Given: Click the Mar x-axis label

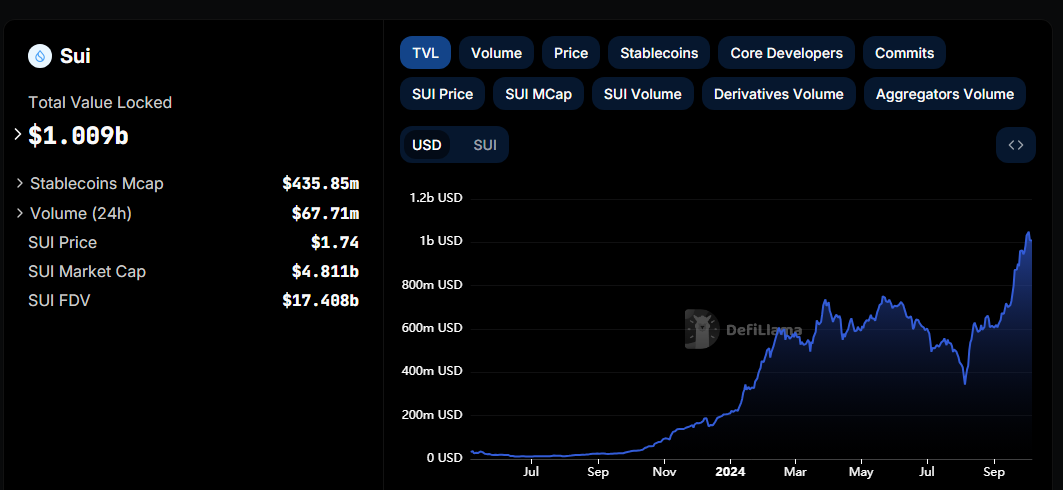Looking at the screenshot, I should (x=796, y=472).
